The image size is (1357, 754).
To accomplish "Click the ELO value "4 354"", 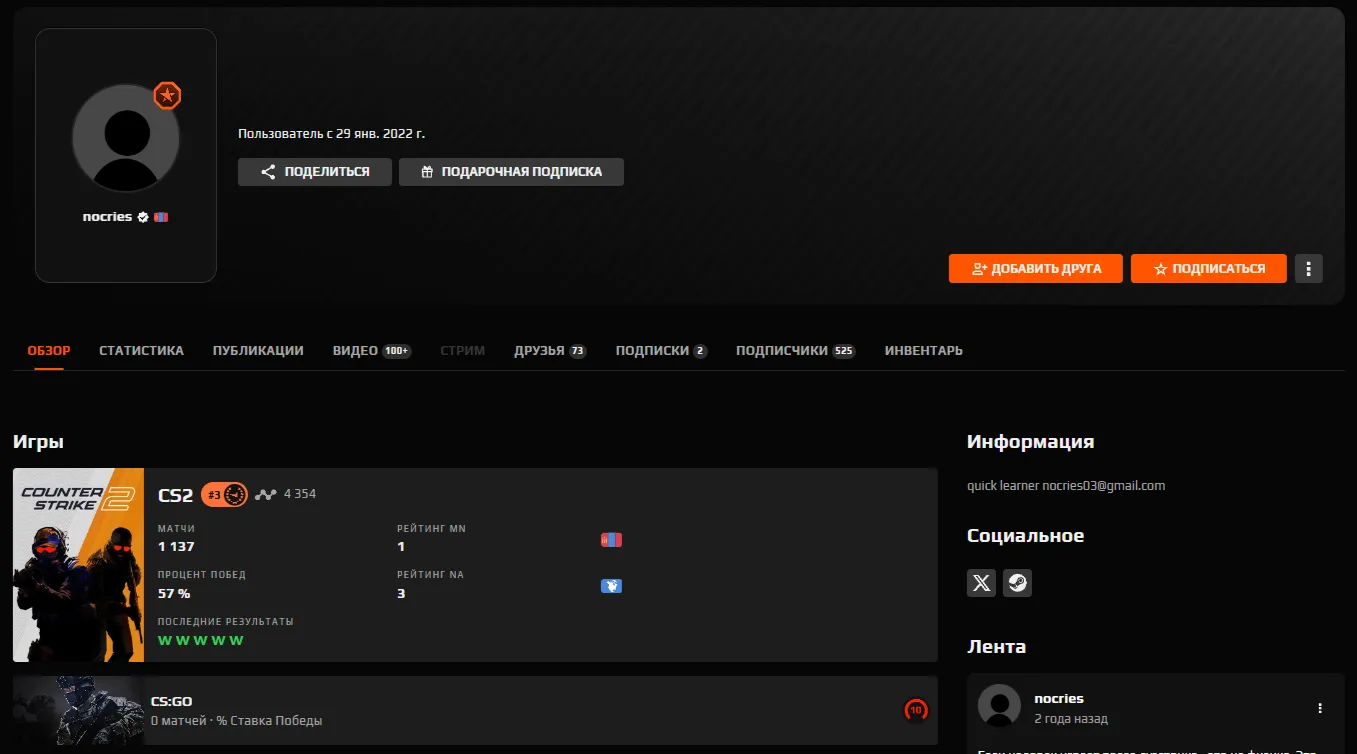I will (300, 494).
